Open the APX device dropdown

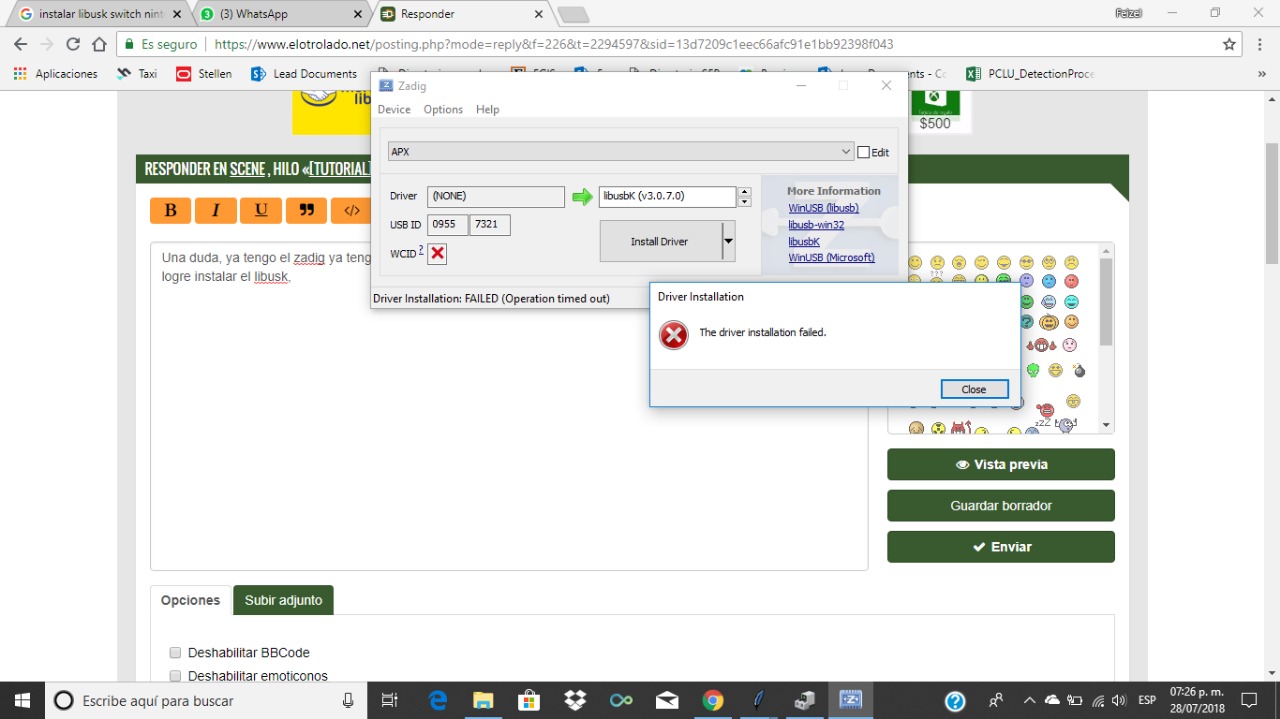[x=620, y=152]
